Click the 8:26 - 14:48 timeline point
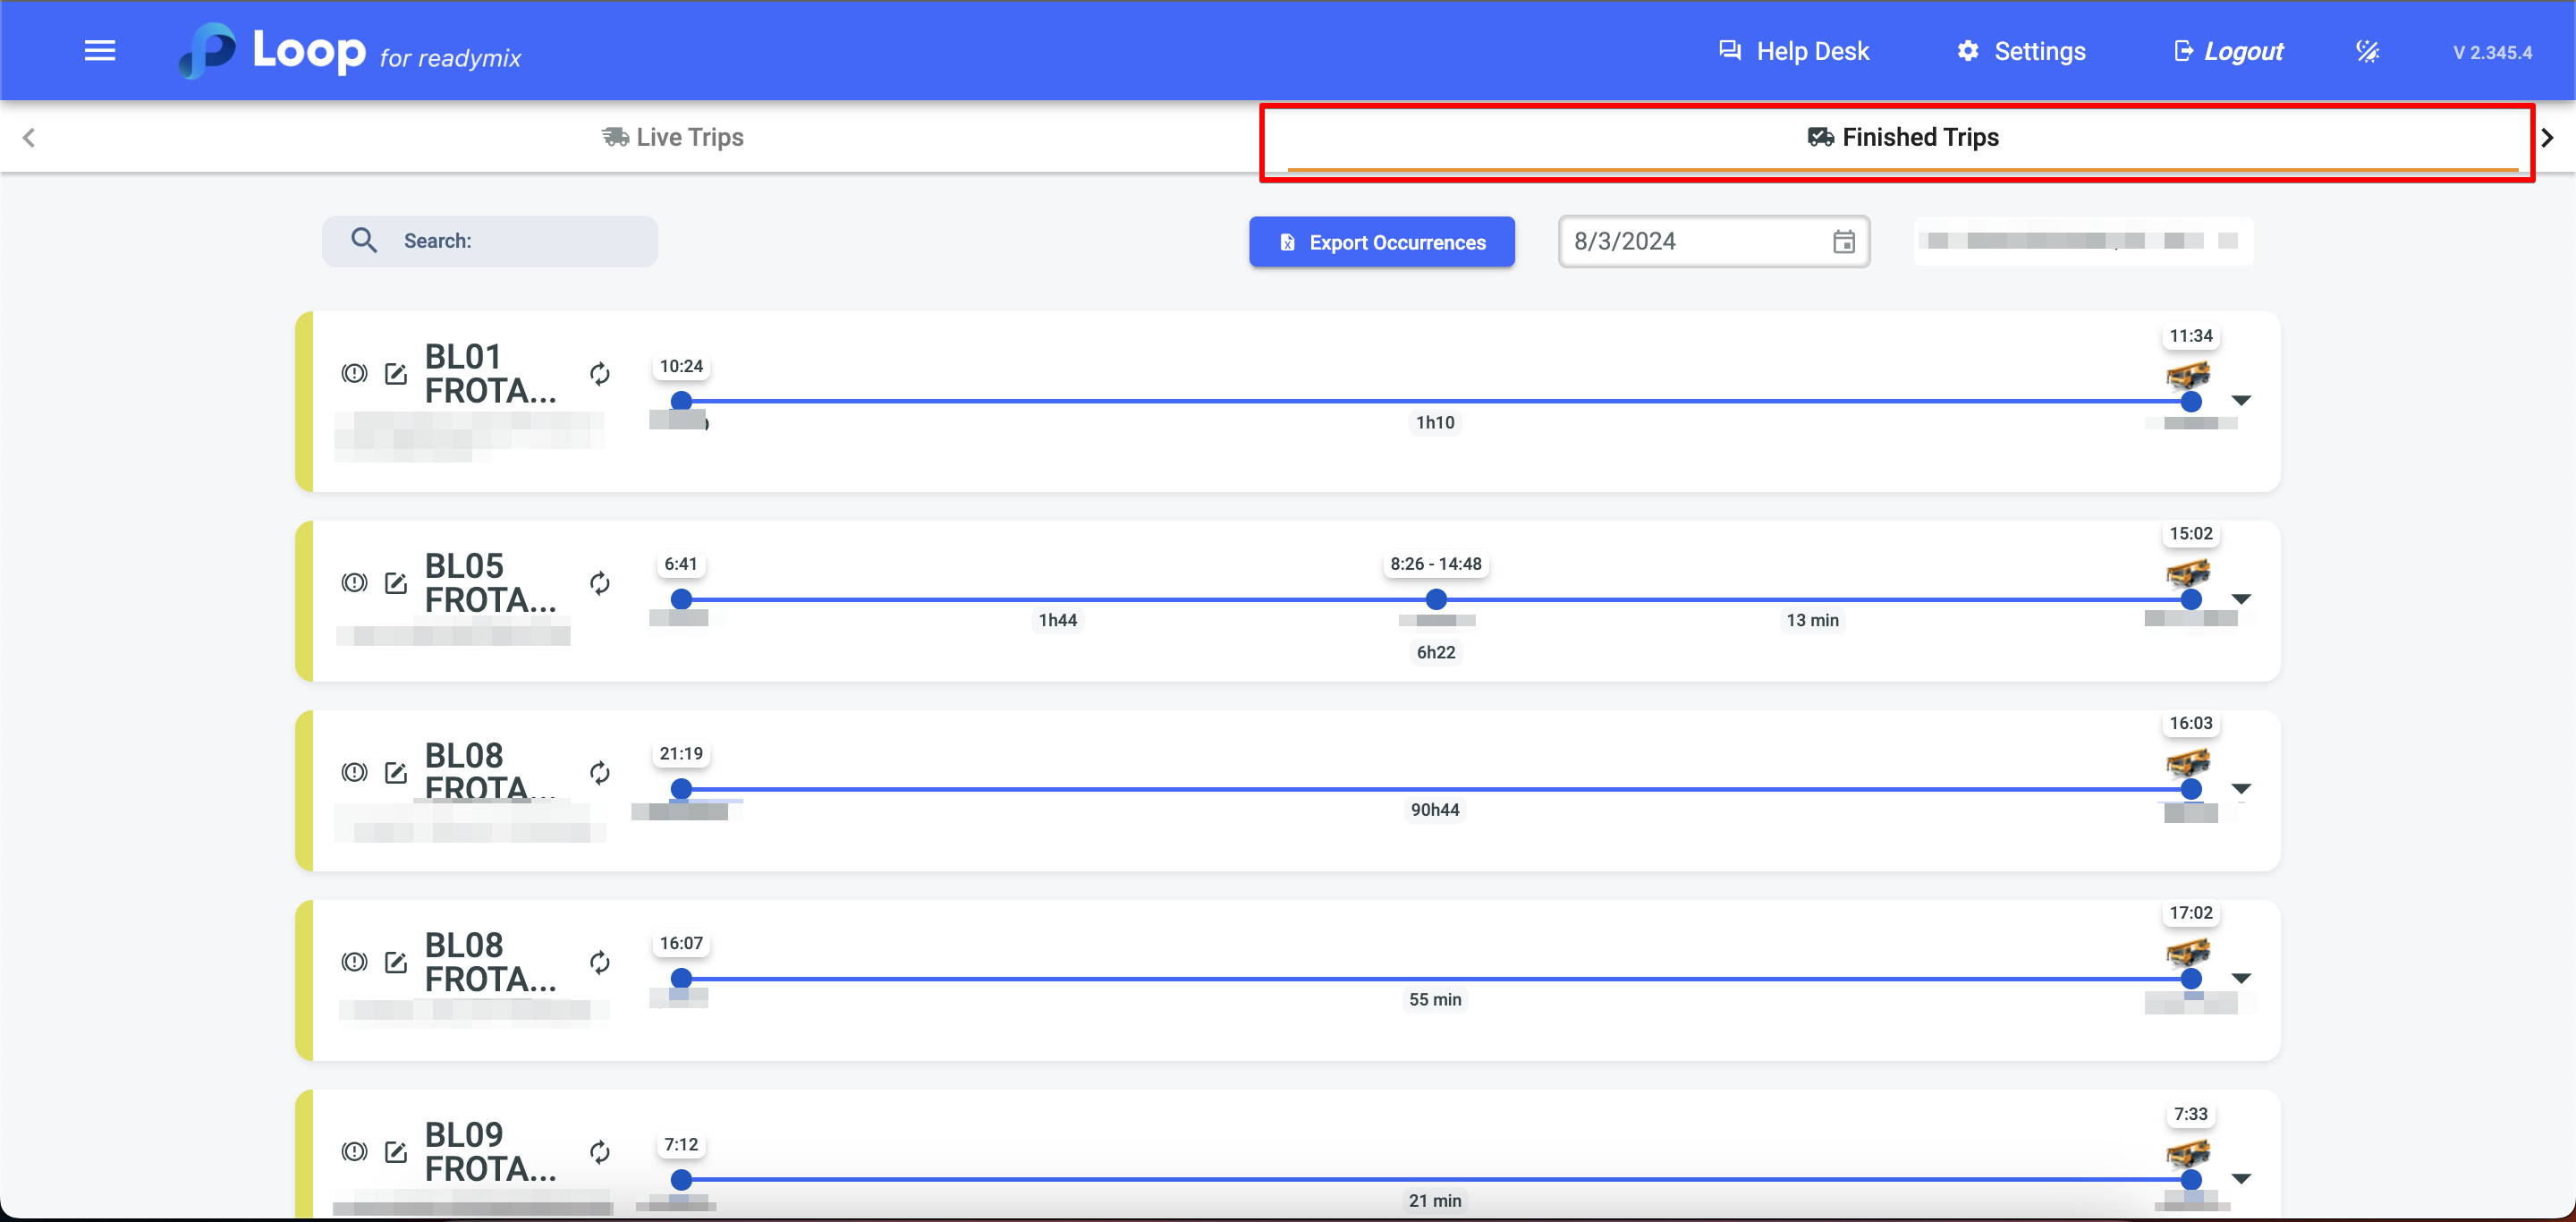 pyautogui.click(x=1435, y=599)
